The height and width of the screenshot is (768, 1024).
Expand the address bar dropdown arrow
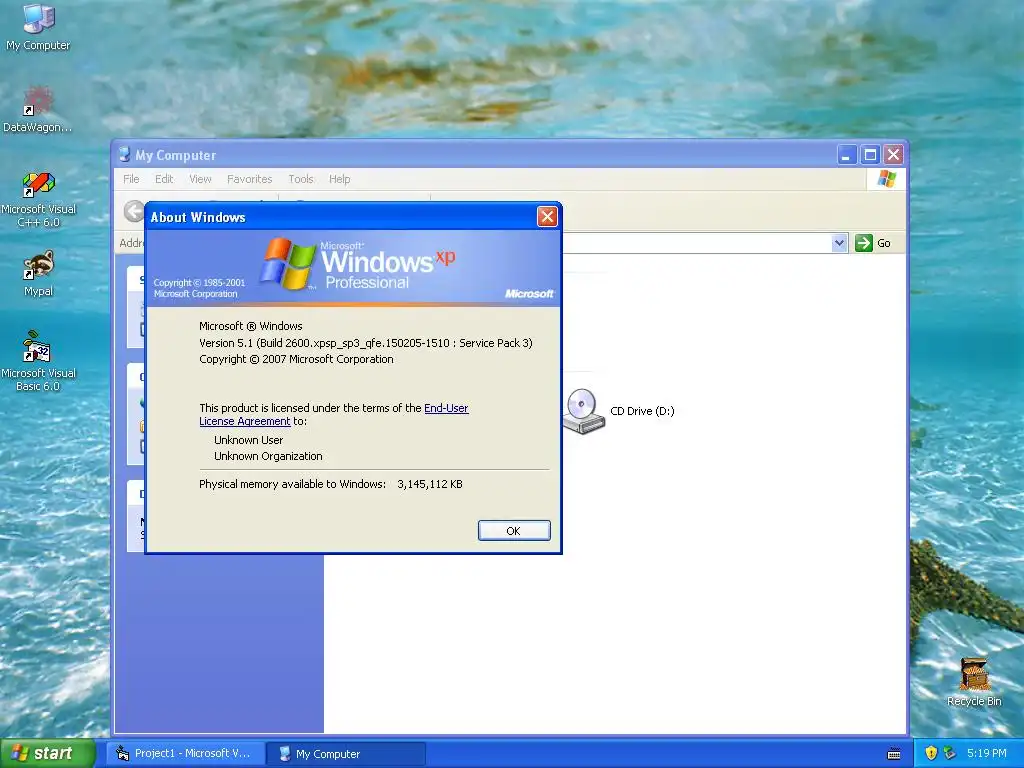pos(839,243)
